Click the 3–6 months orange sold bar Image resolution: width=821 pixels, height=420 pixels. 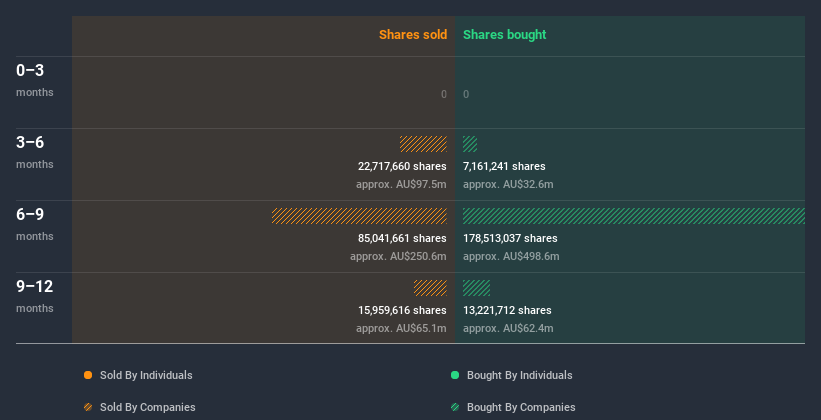[x=424, y=144]
